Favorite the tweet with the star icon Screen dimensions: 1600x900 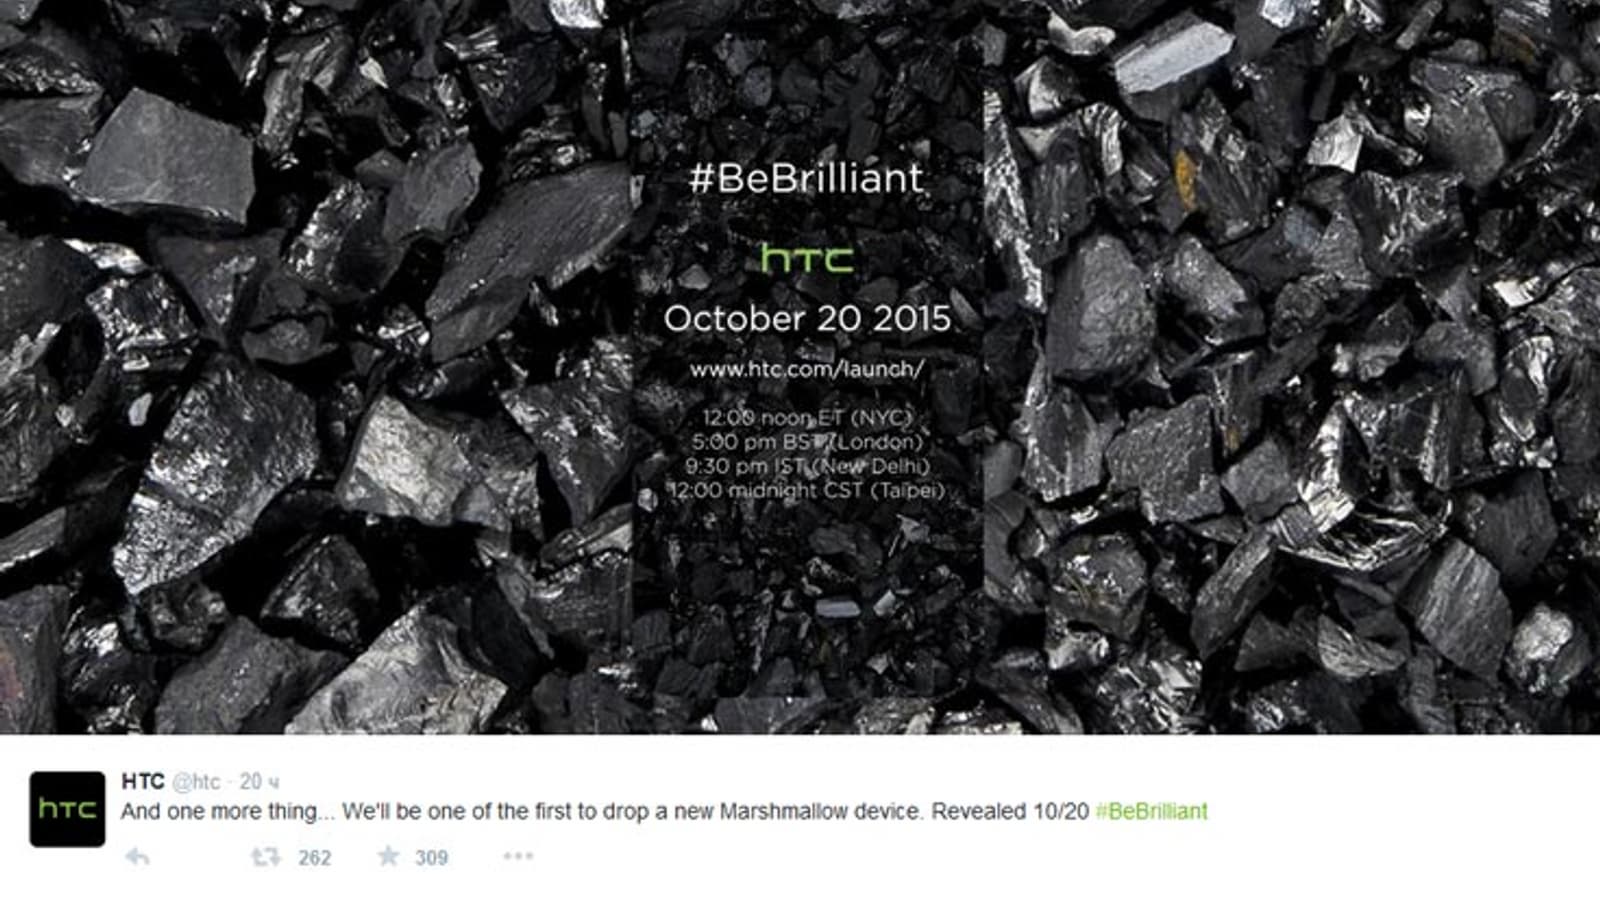tap(388, 856)
